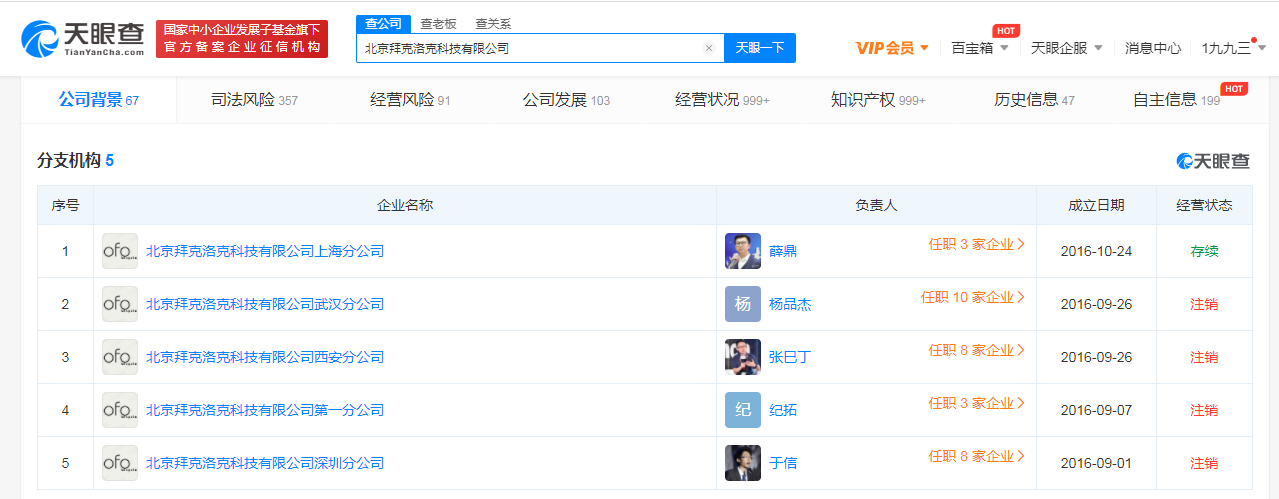Clear the search box with X icon
This screenshot has width=1279, height=499.
point(709,48)
